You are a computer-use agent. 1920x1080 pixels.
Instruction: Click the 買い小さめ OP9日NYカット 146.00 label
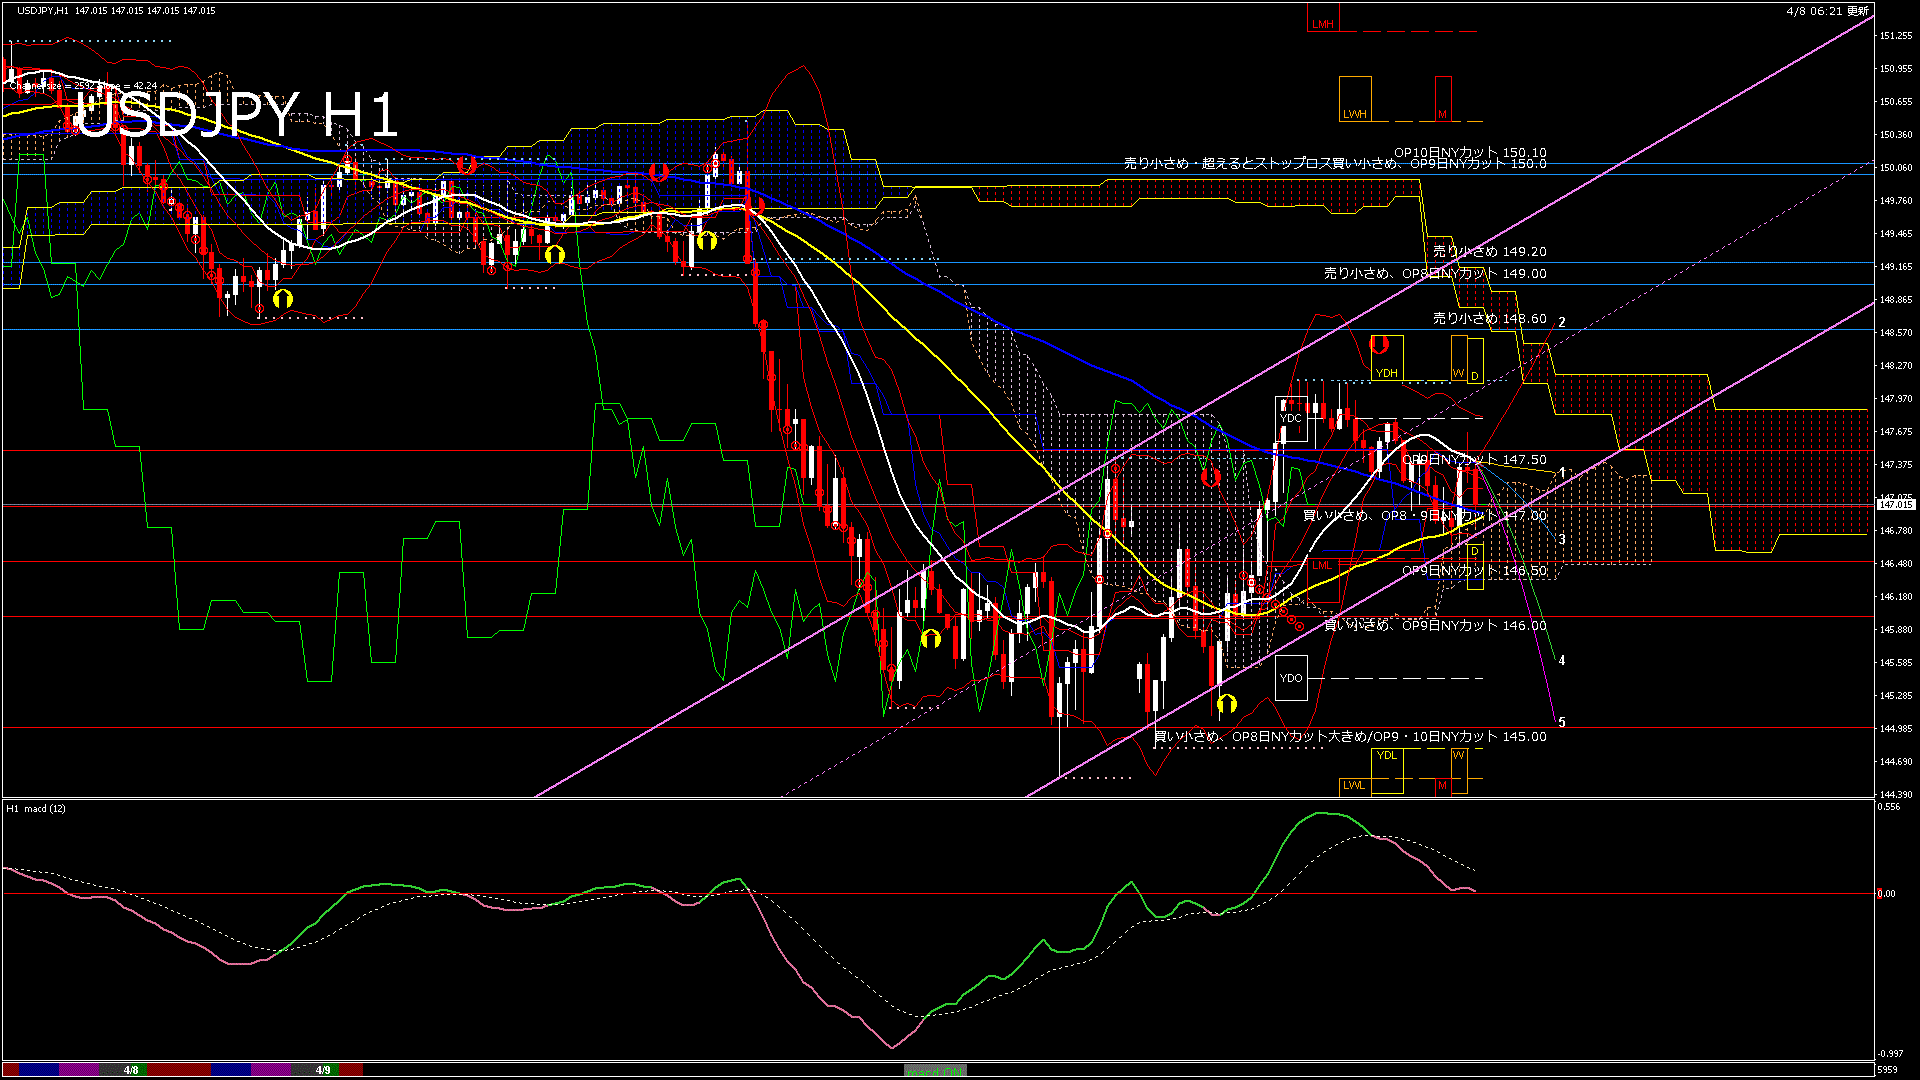tap(1435, 625)
